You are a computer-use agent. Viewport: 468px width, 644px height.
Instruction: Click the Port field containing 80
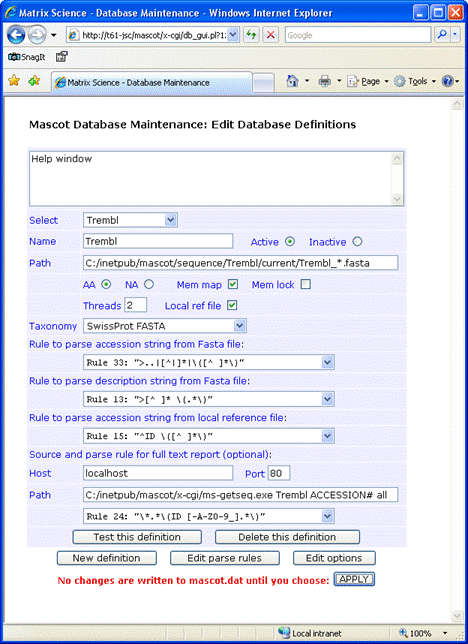pos(279,473)
